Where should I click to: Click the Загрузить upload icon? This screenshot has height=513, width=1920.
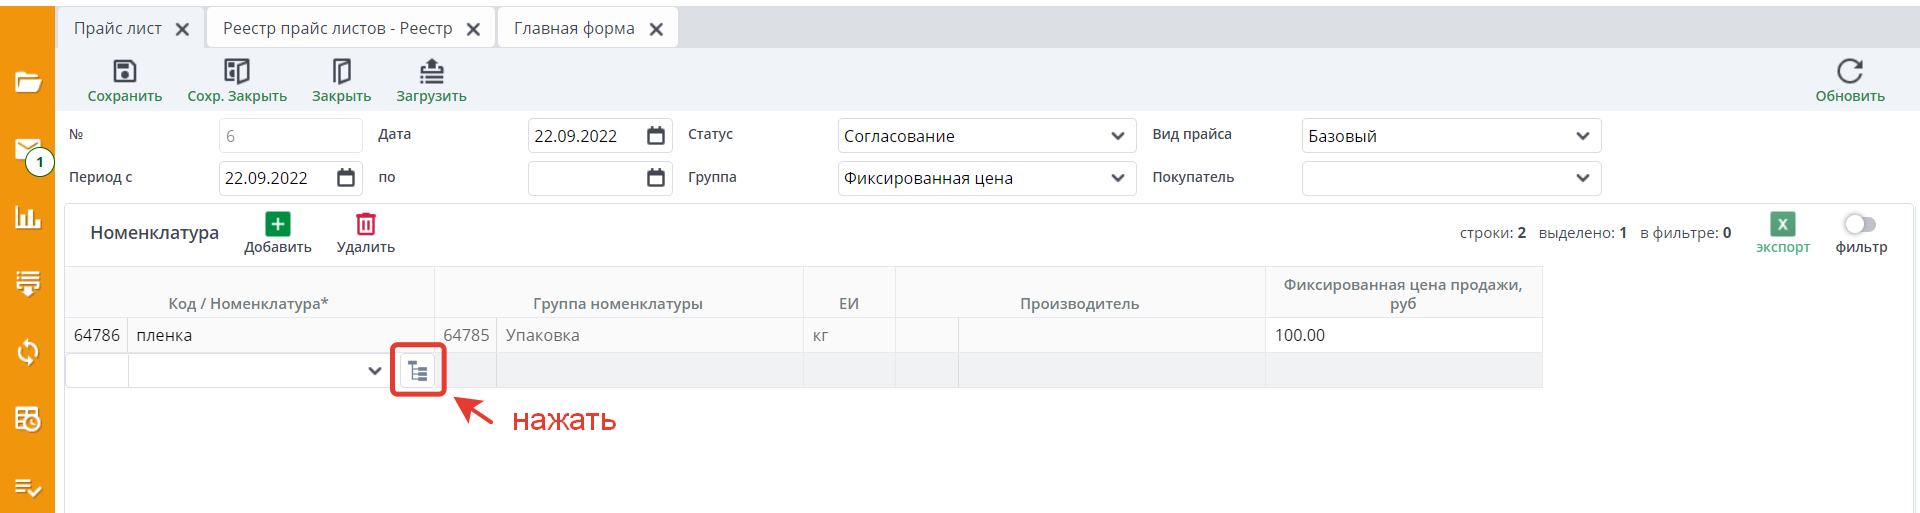[x=431, y=71]
